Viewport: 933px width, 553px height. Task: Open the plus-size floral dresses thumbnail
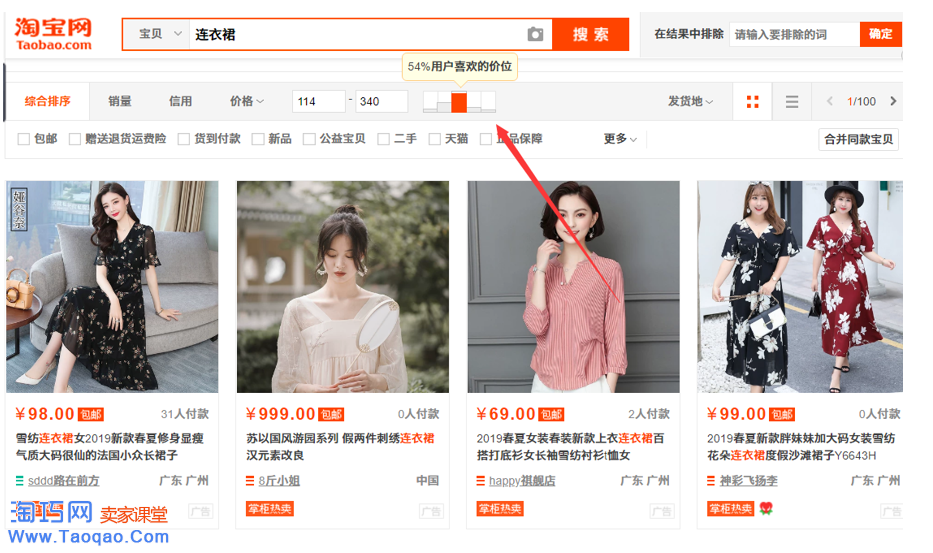pyautogui.click(x=800, y=287)
